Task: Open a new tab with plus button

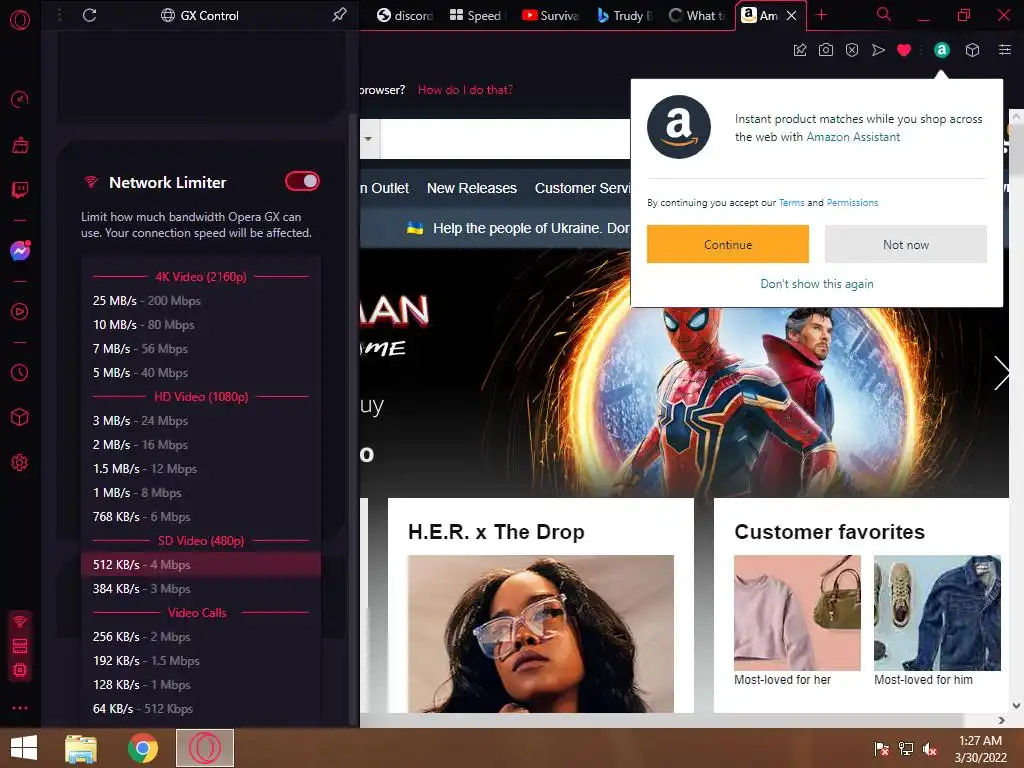Action: [x=822, y=15]
